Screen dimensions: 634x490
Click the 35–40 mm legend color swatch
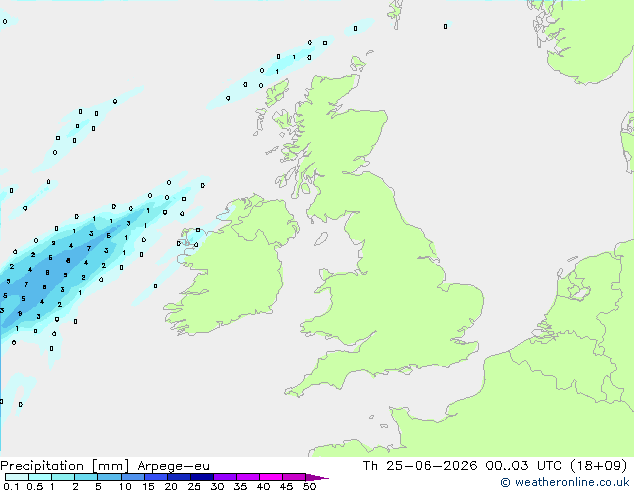(248, 477)
